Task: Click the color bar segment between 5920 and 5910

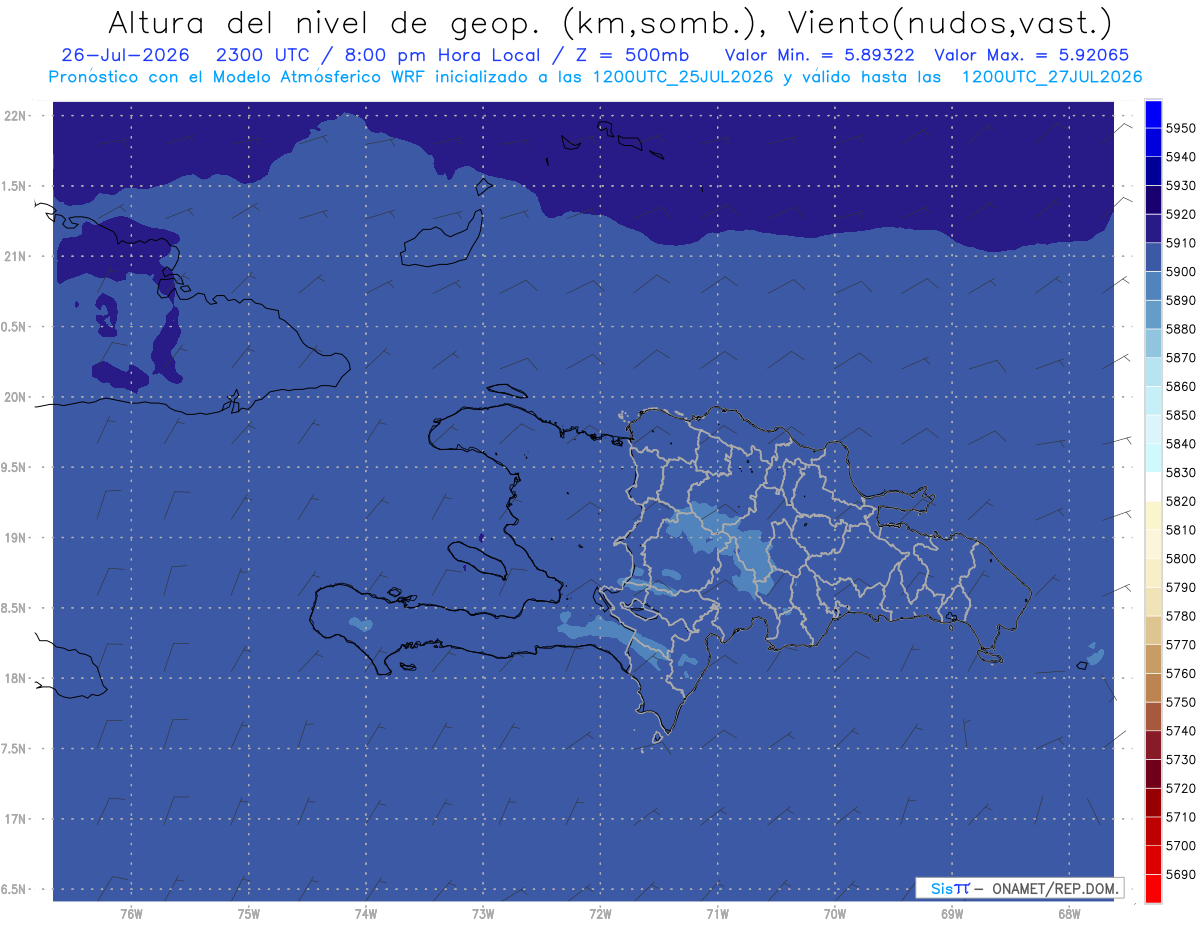Action: coord(1152,229)
